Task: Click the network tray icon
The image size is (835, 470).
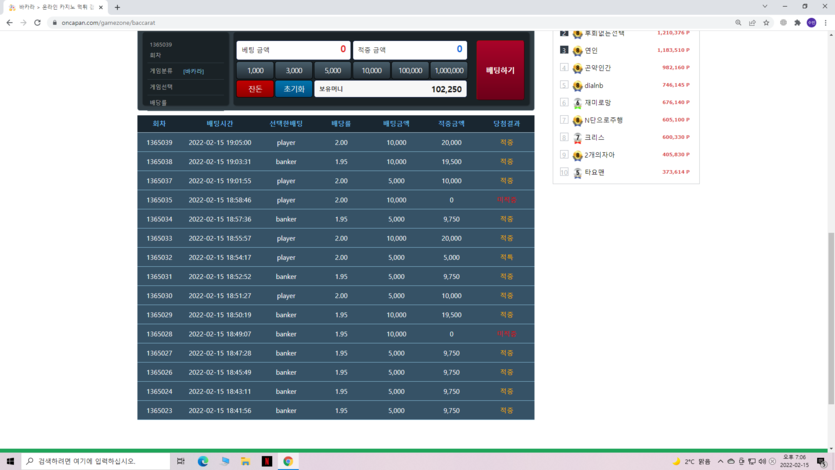Action: (752, 461)
